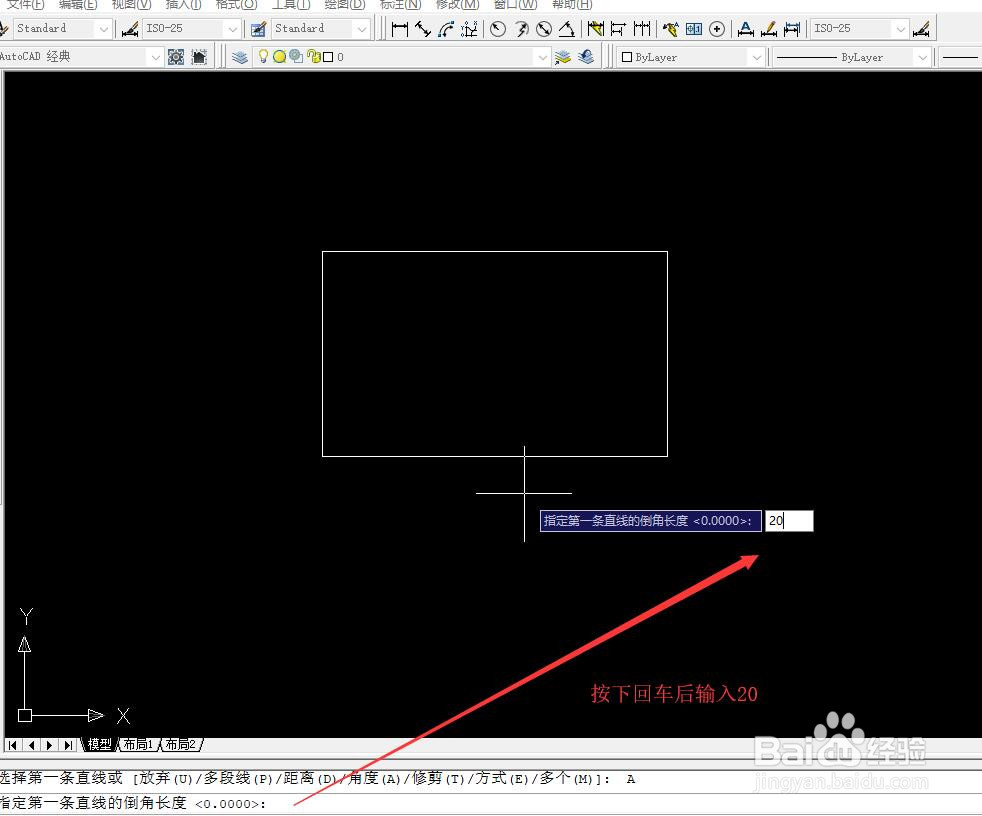The height and width of the screenshot is (816, 982).
Task: Go to previous layout tab arrow
Action: [x=31, y=745]
